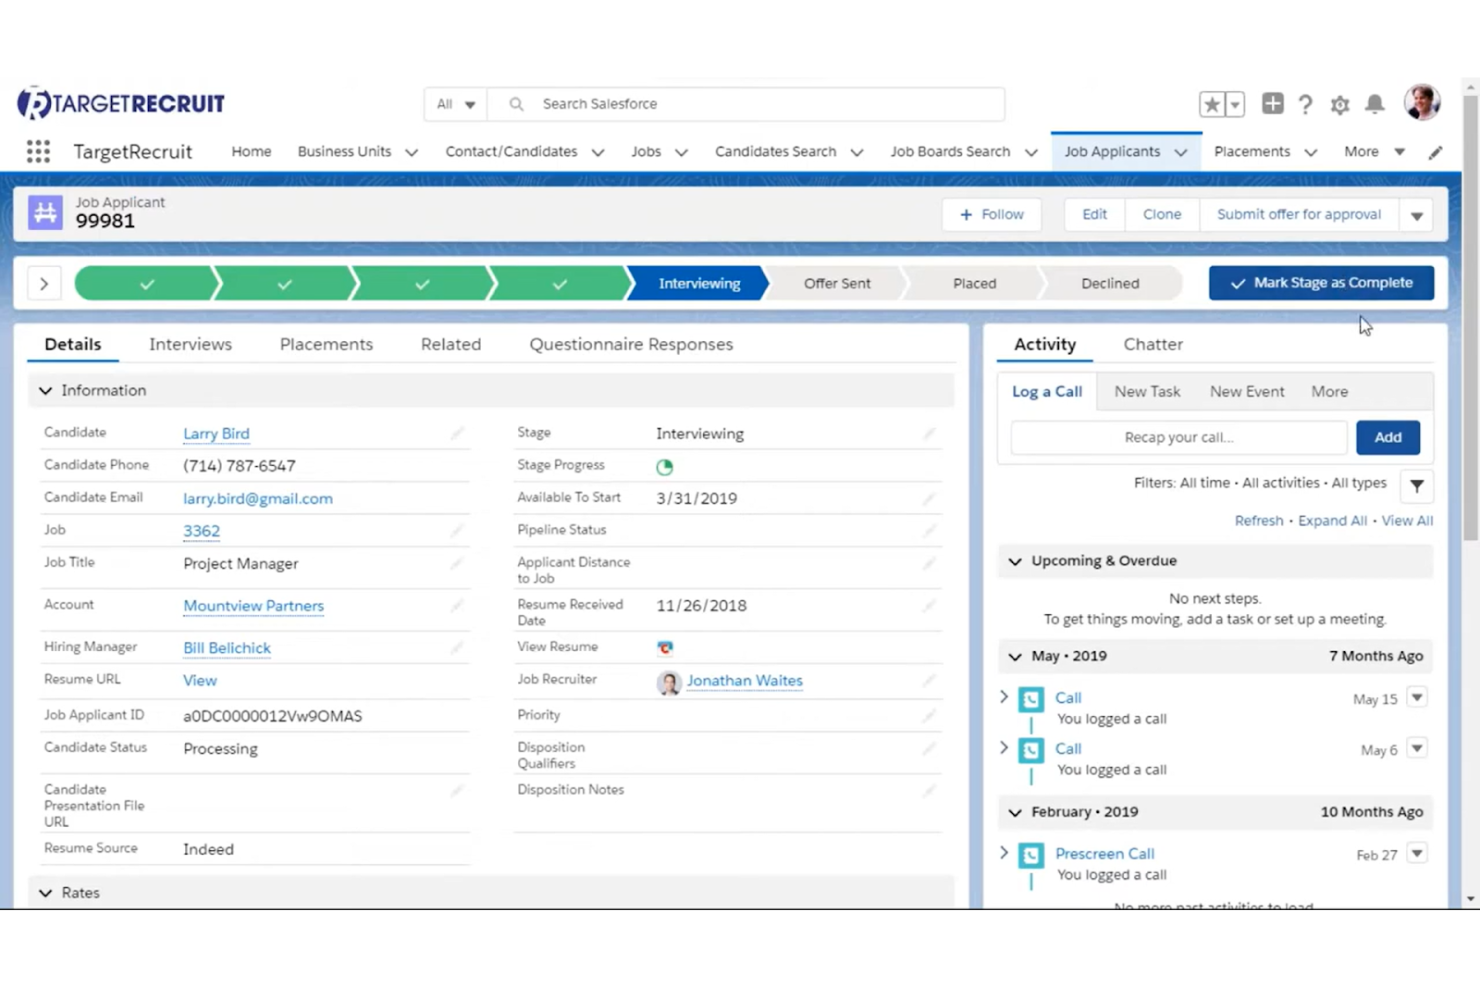Select the Placed stage in path
The height and width of the screenshot is (987, 1480).
click(974, 283)
